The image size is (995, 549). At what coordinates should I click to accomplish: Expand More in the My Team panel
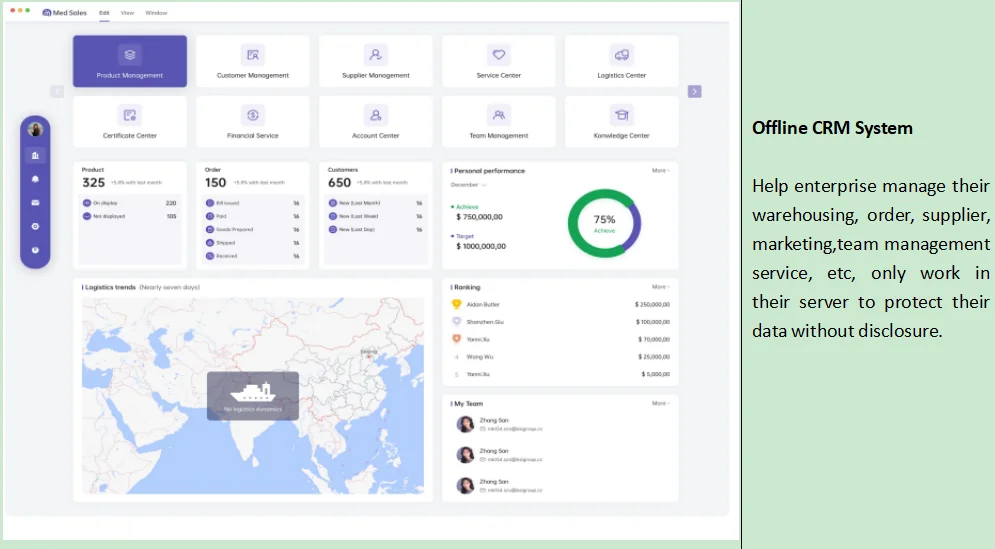661,403
